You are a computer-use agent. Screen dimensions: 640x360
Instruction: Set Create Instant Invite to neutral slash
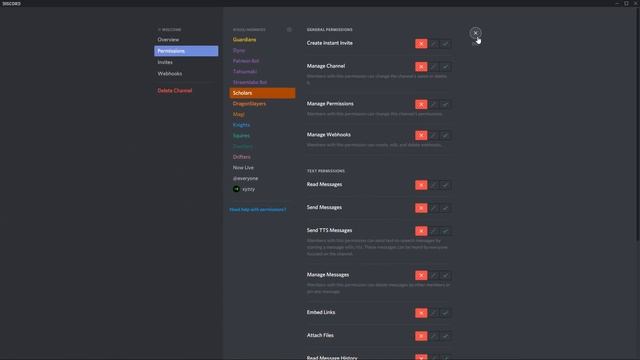point(433,44)
